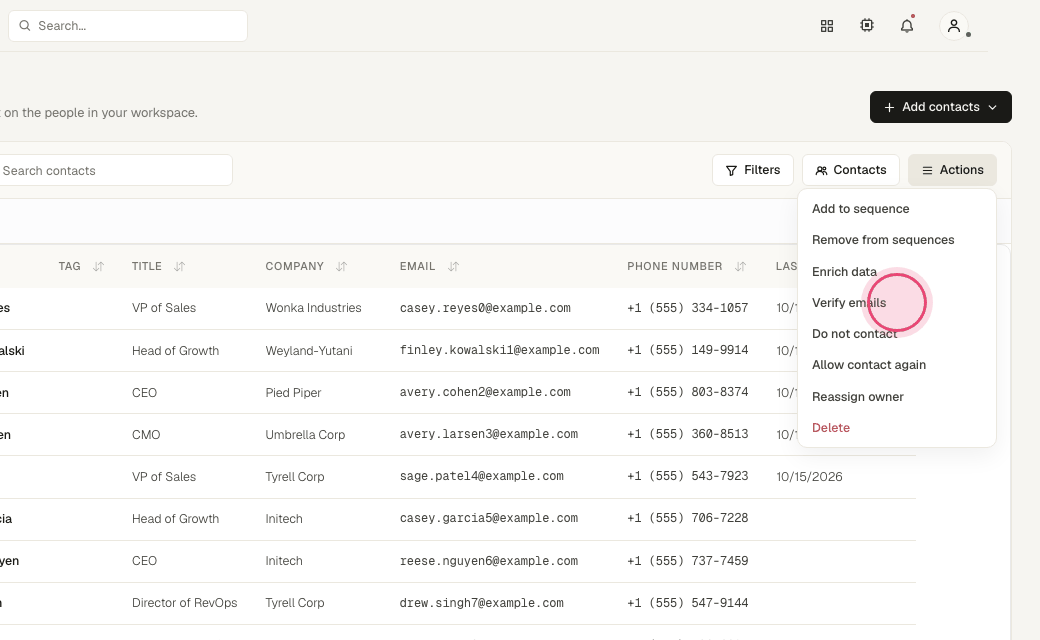Click drew.singh7@example.com email
Screen dimensions: 1040x640
[482, 603]
